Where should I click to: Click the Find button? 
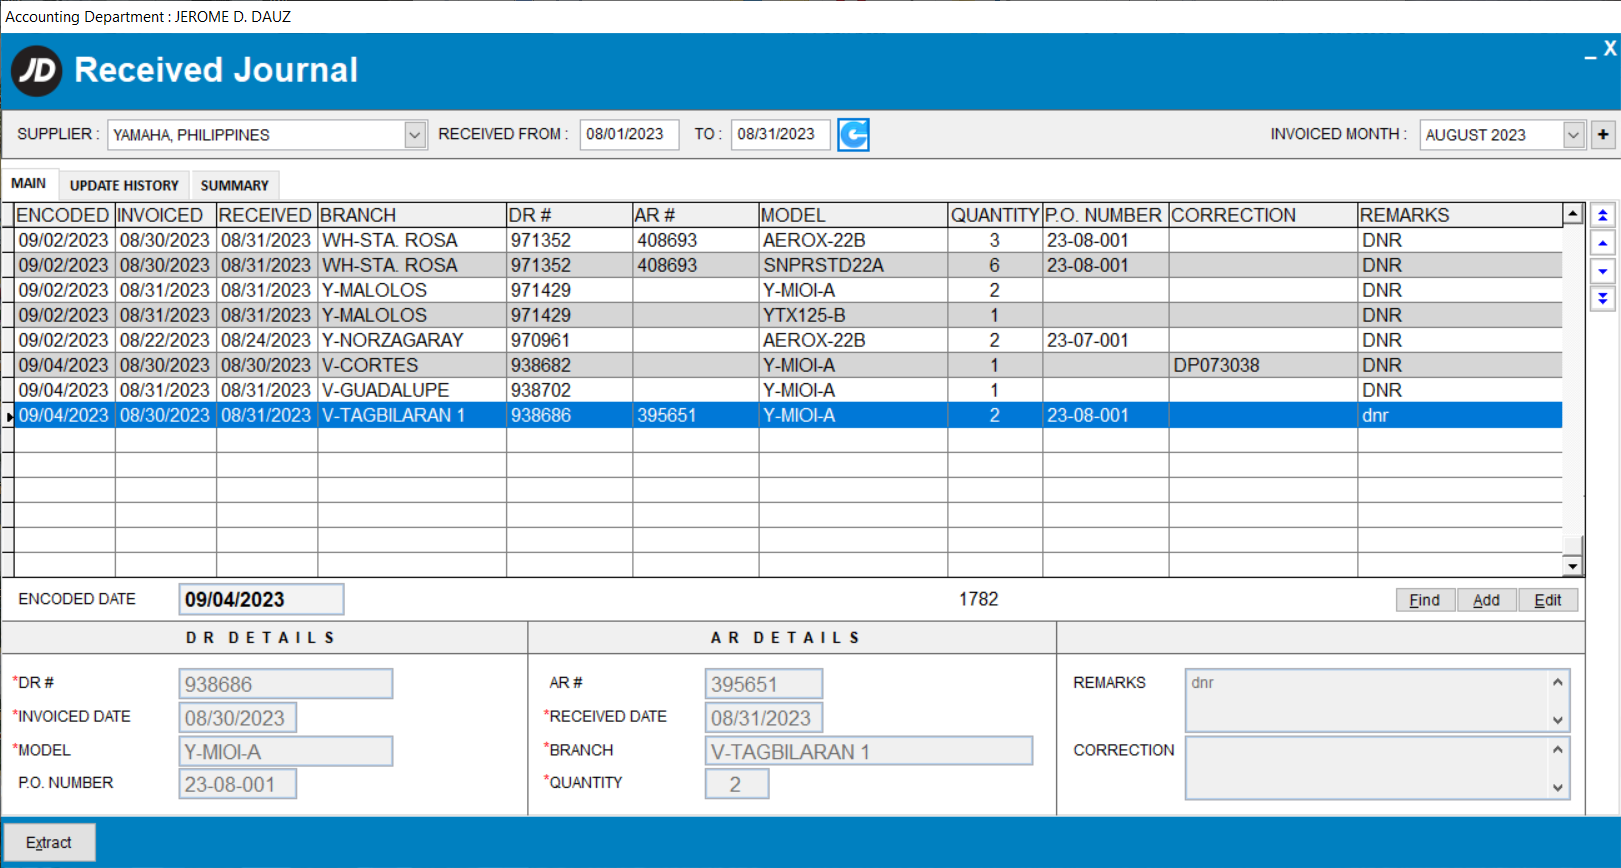point(1425,600)
